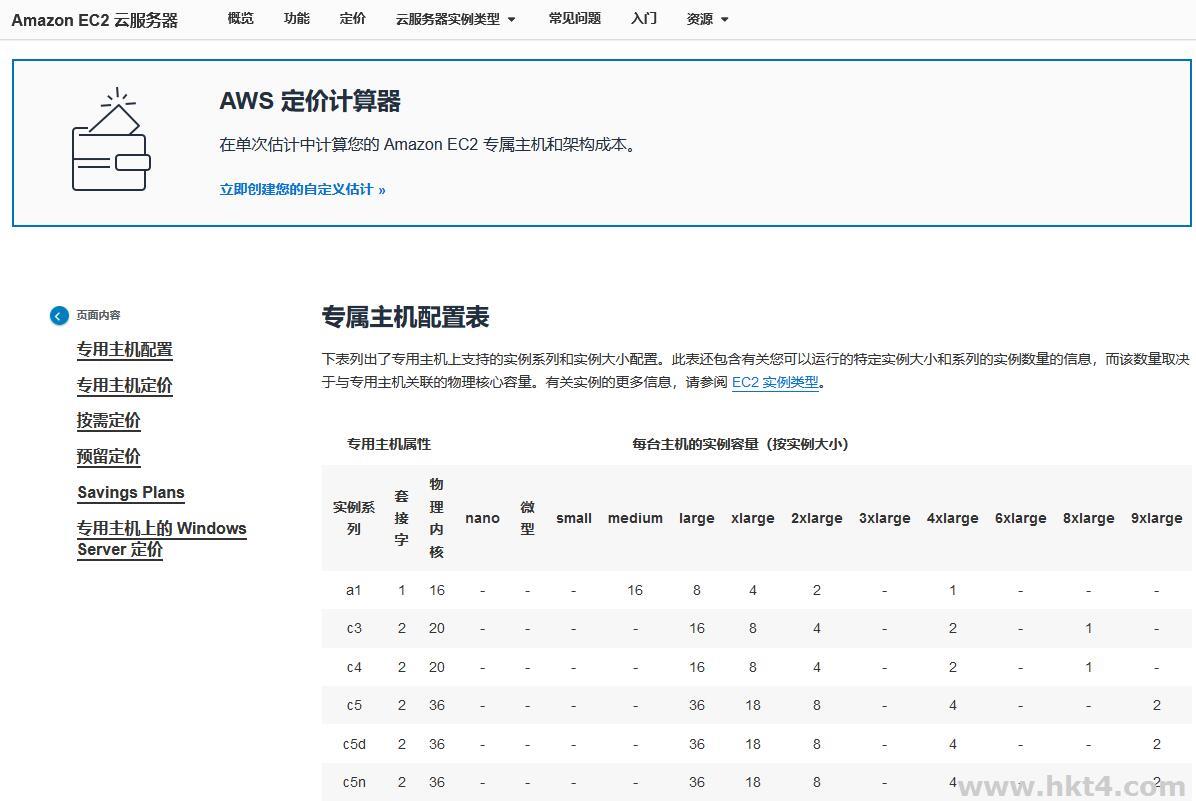Open the 概览 nav item
Viewport: 1196px width, 801px height.
(x=240, y=18)
